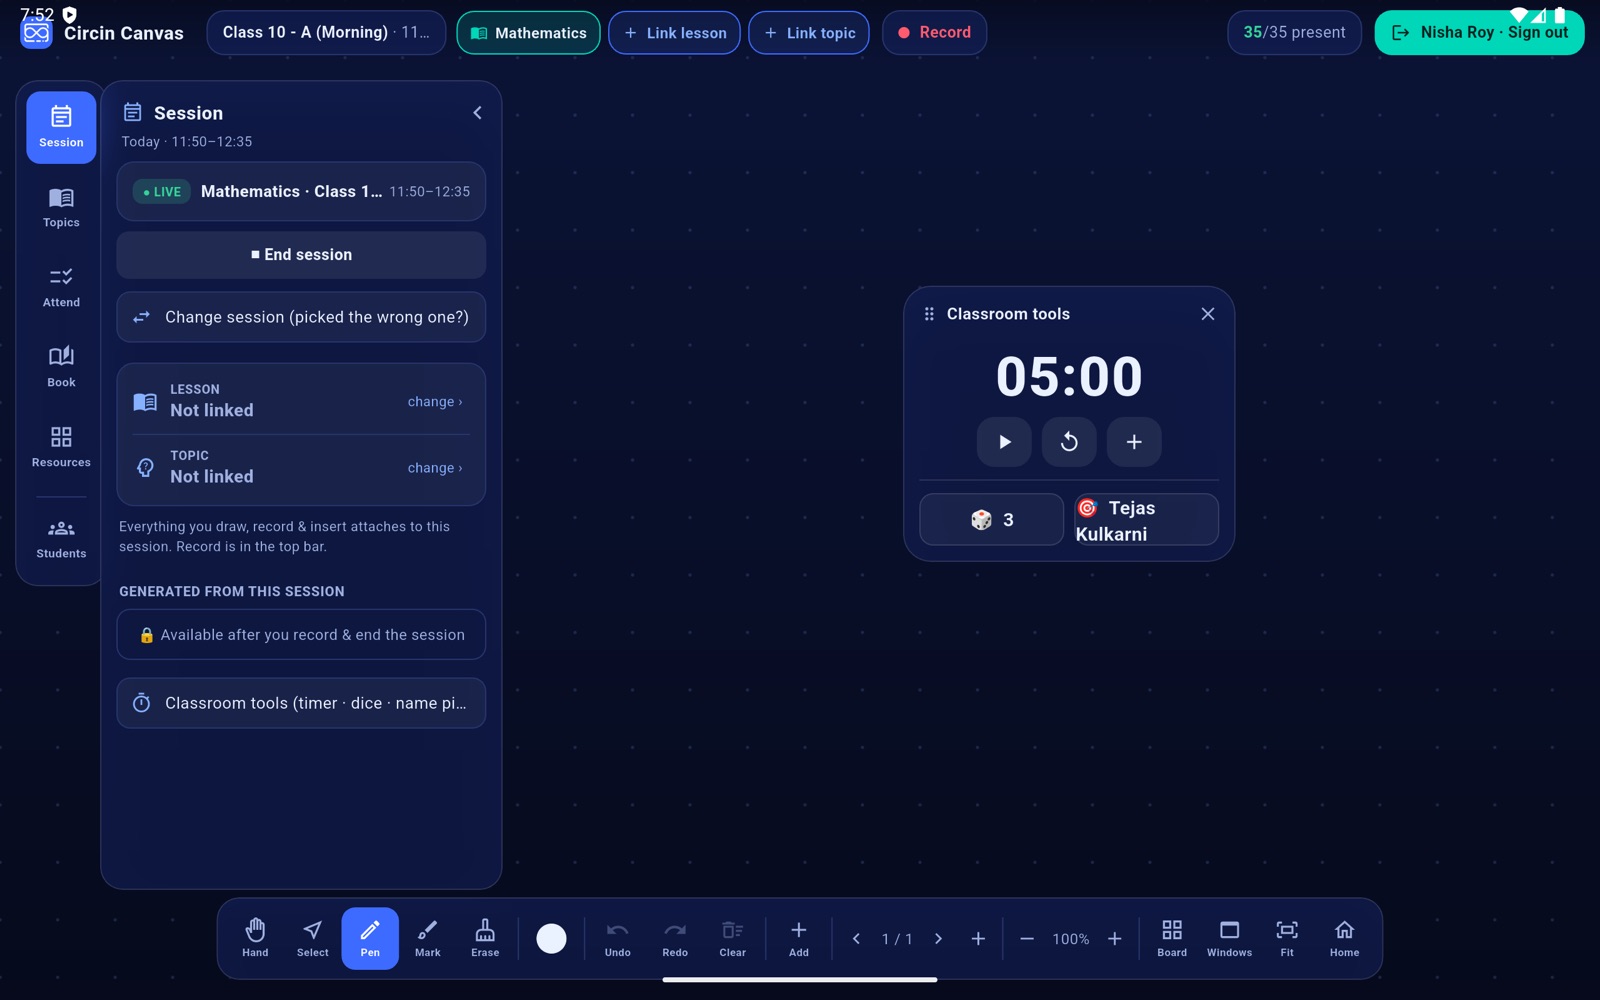
Task: Change the linked lesson
Action: (x=435, y=402)
